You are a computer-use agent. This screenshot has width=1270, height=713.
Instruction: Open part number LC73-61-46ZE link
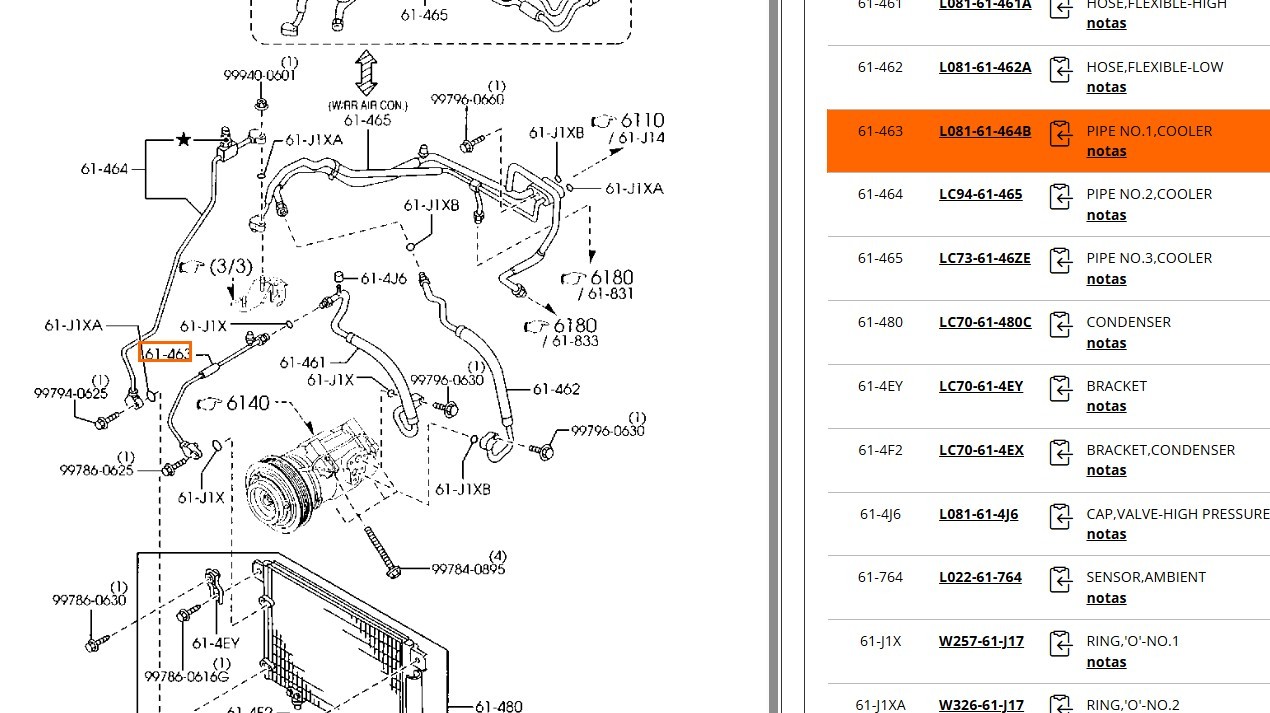984,258
